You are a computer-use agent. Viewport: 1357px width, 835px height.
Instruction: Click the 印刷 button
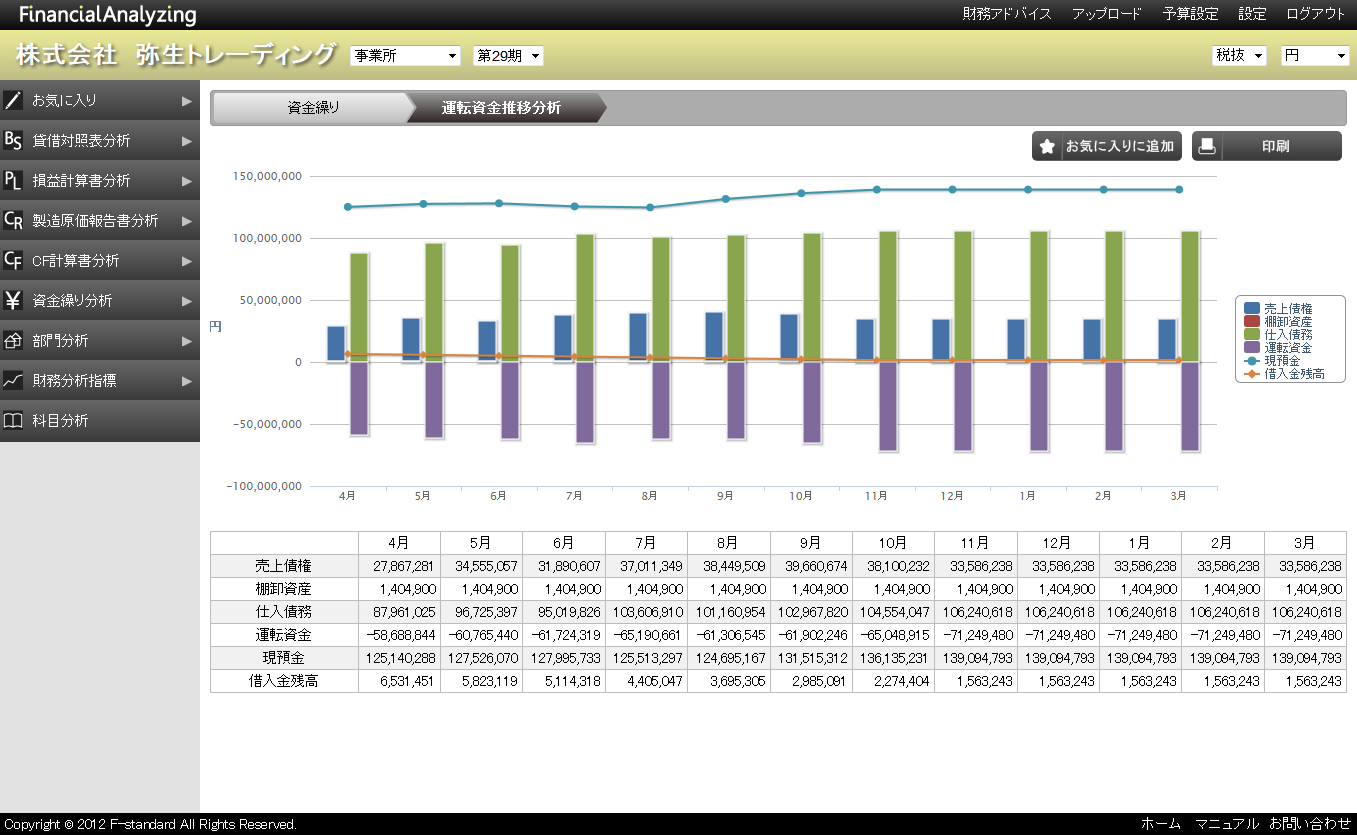(1267, 146)
